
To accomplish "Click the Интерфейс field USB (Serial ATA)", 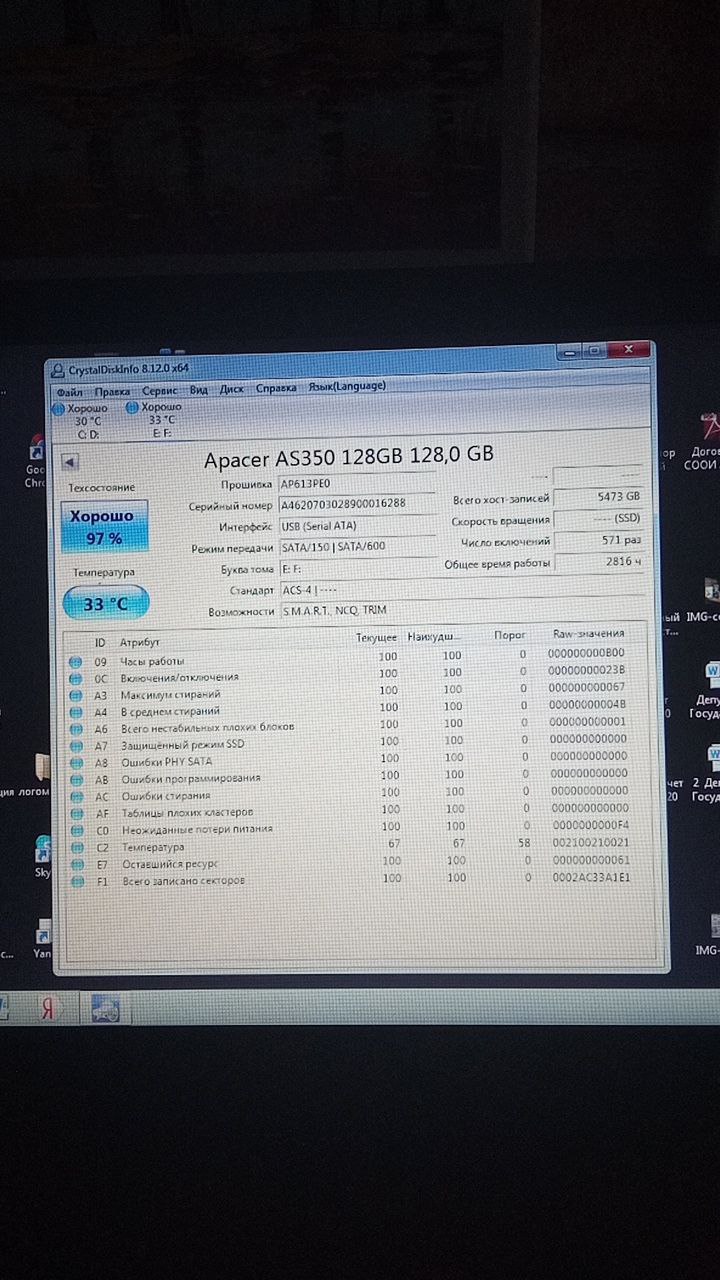I will 357,526.
